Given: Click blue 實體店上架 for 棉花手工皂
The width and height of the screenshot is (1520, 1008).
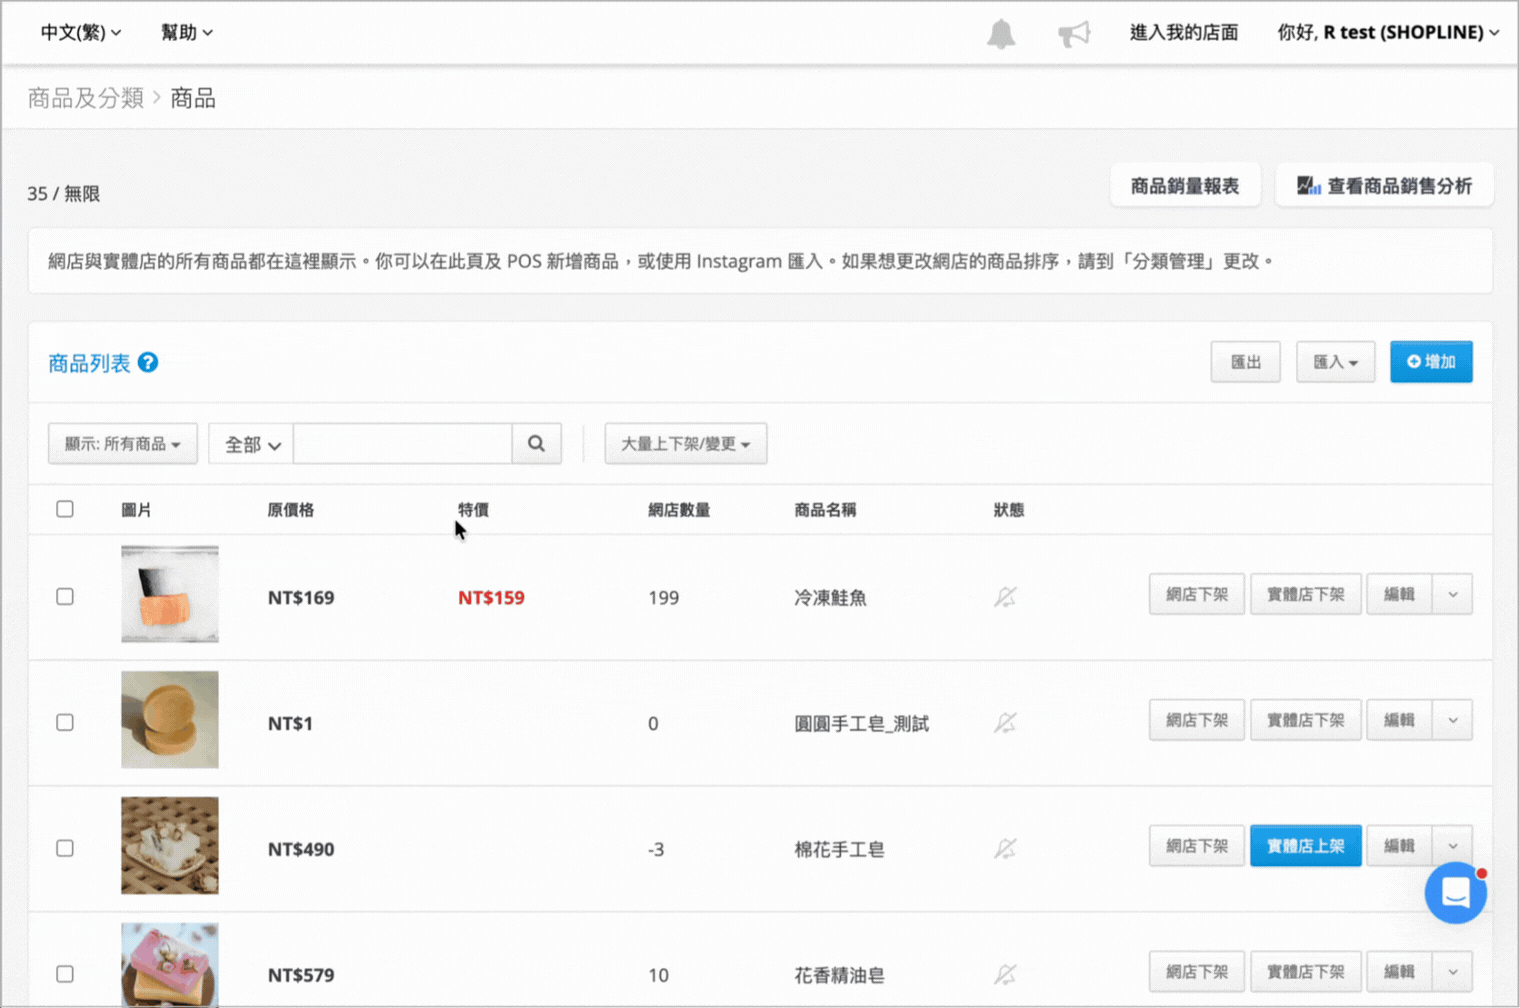Looking at the screenshot, I should click(x=1306, y=846).
